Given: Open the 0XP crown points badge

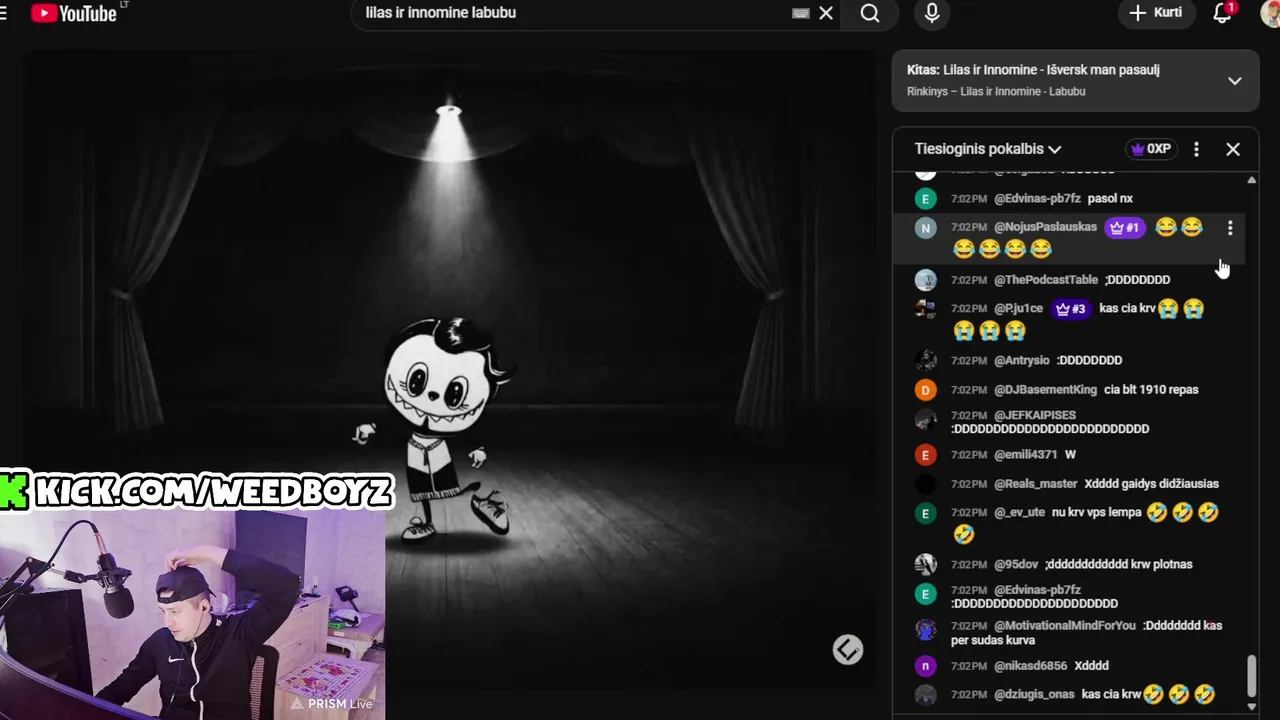Looking at the screenshot, I should point(1150,149).
